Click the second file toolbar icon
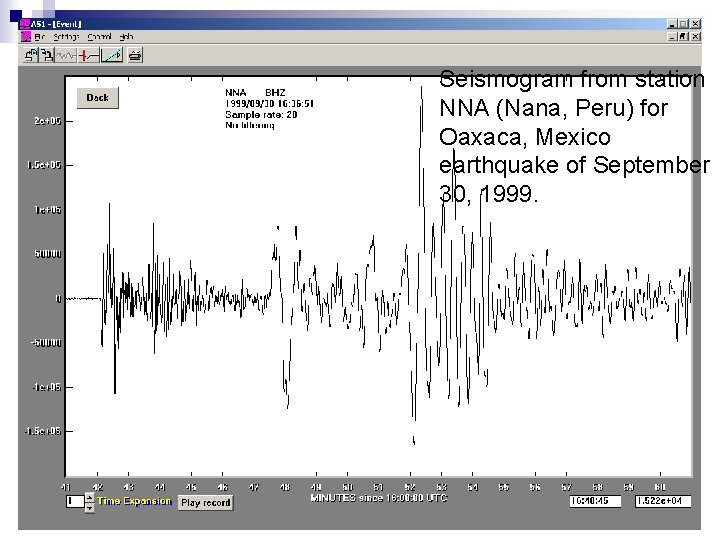 click(x=47, y=56)
